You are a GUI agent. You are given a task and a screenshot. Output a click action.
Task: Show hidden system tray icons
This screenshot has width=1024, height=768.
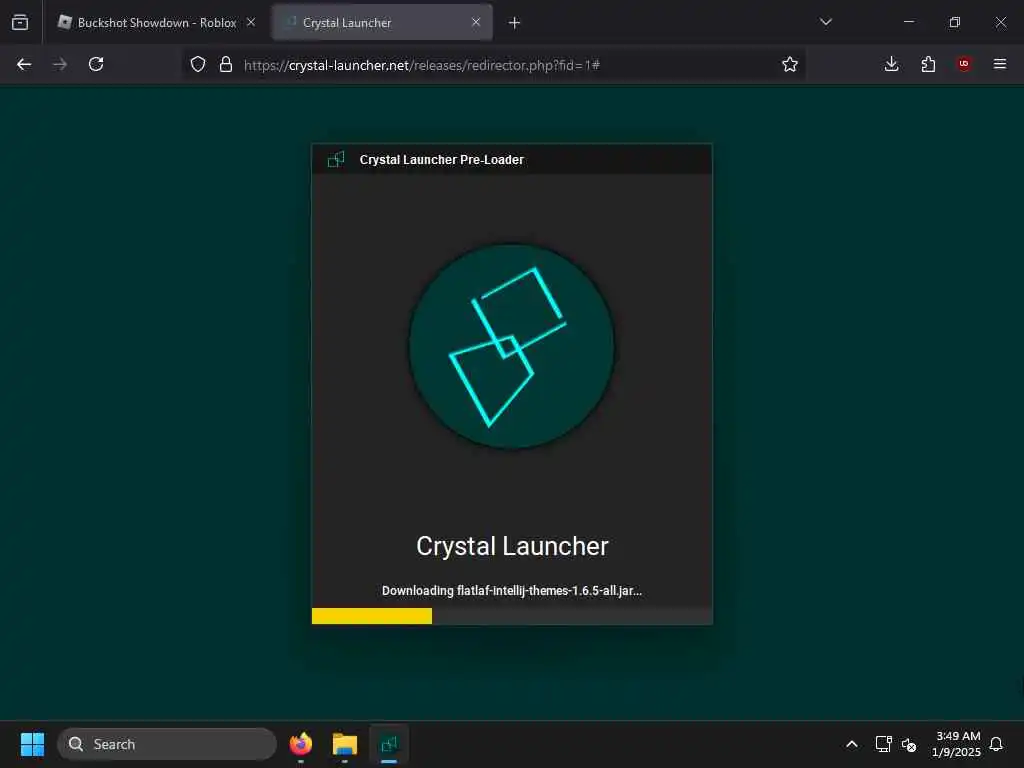[x=852, y=744]
